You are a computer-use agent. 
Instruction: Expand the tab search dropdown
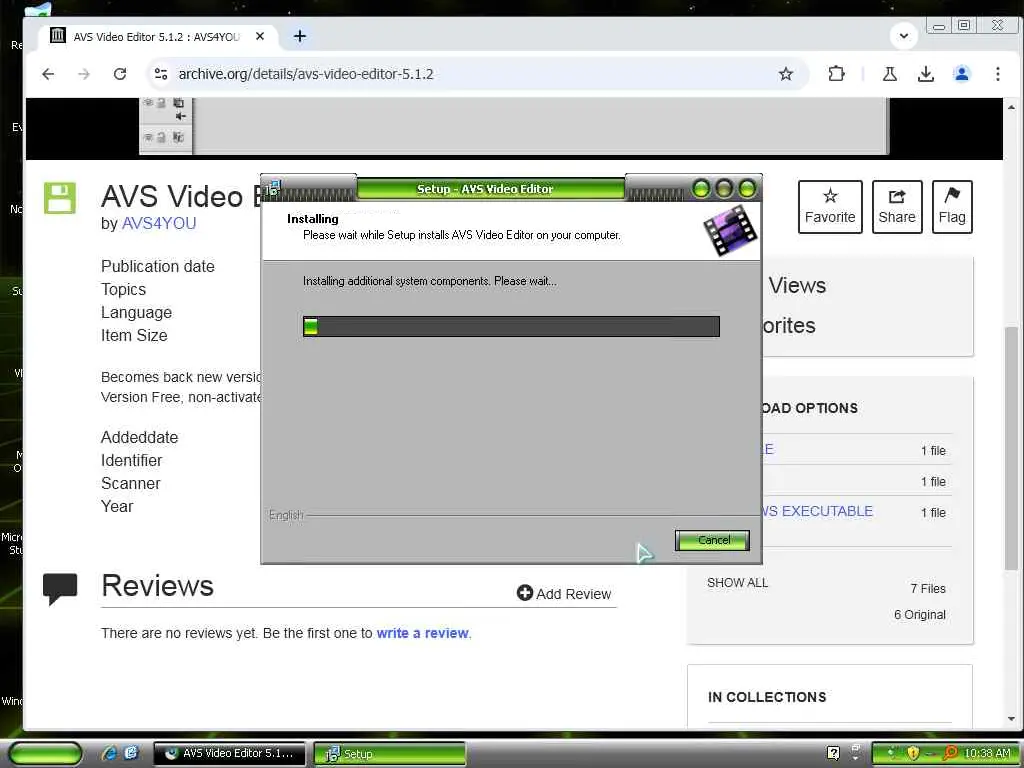904,36
